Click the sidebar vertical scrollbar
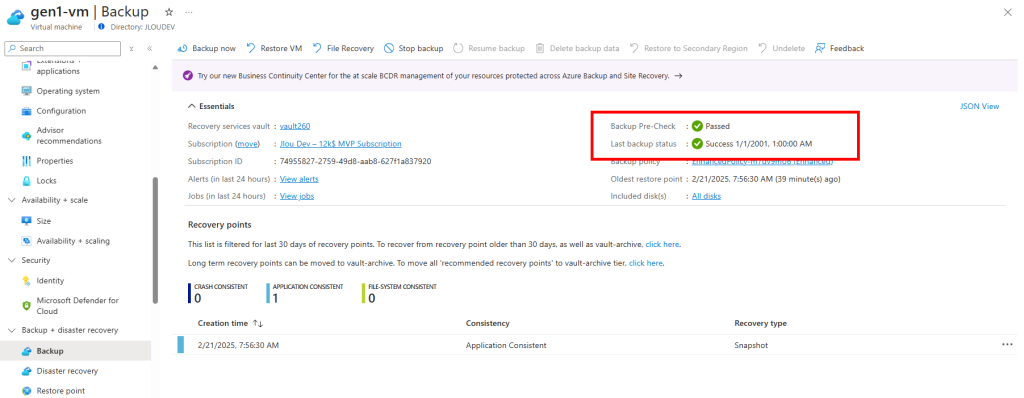Image resolution: width=1024 pixels, height=398 pixels. tap(155, 240)
